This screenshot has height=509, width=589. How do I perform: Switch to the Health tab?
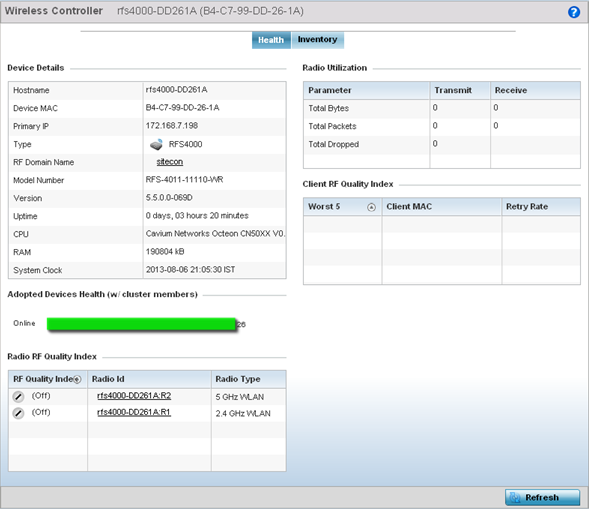(x=271, y=40)
